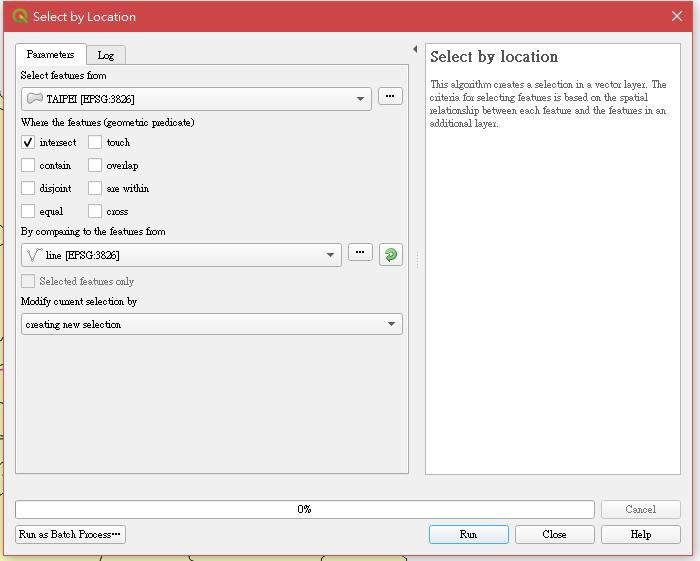Click the Modify current selection by label
The width and height of the screenshot is (700, 561).
coord(79,302)
